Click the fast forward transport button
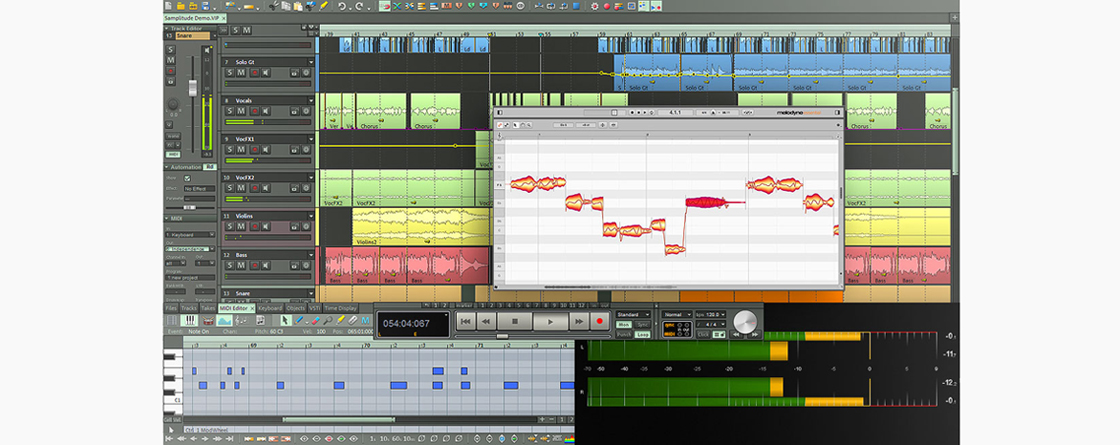1120x445 pixels. 579,321
